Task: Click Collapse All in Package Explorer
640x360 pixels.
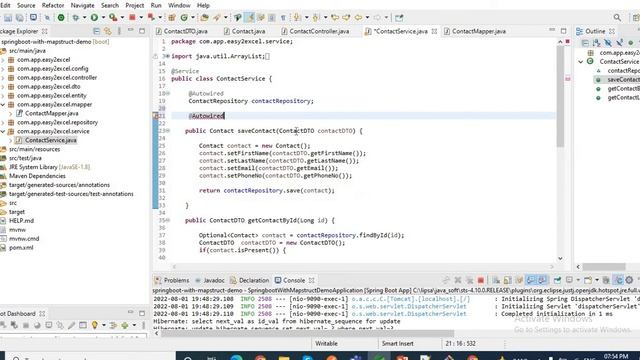Action: pos(96,31)
